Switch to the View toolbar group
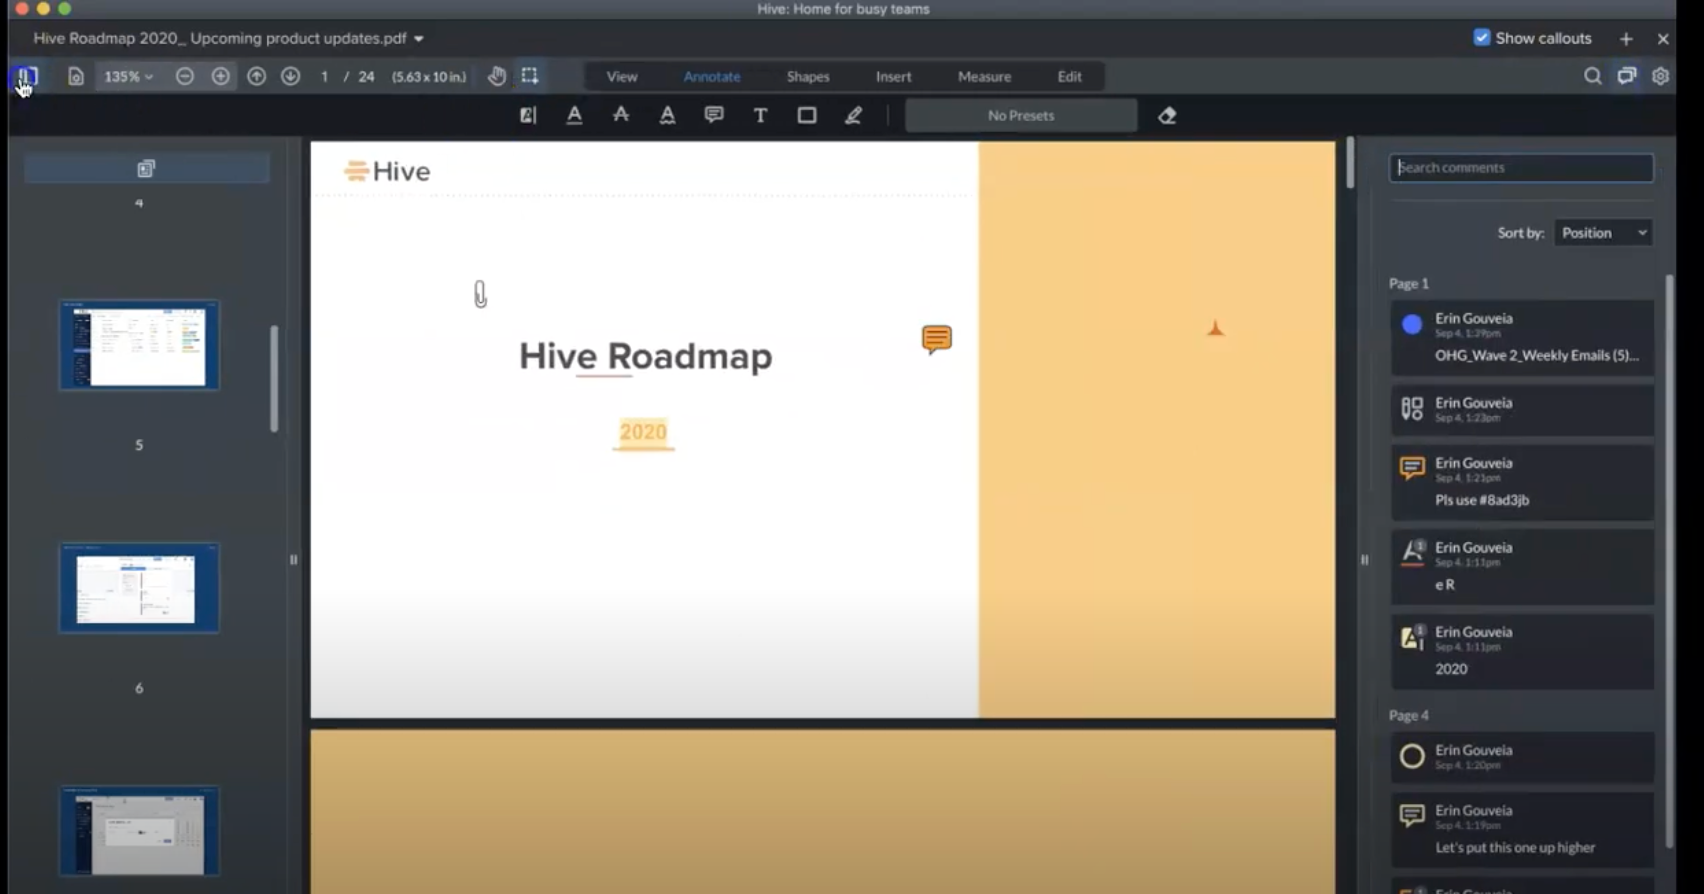This screenshot has width=1704, height=894. tap(622, 76)
